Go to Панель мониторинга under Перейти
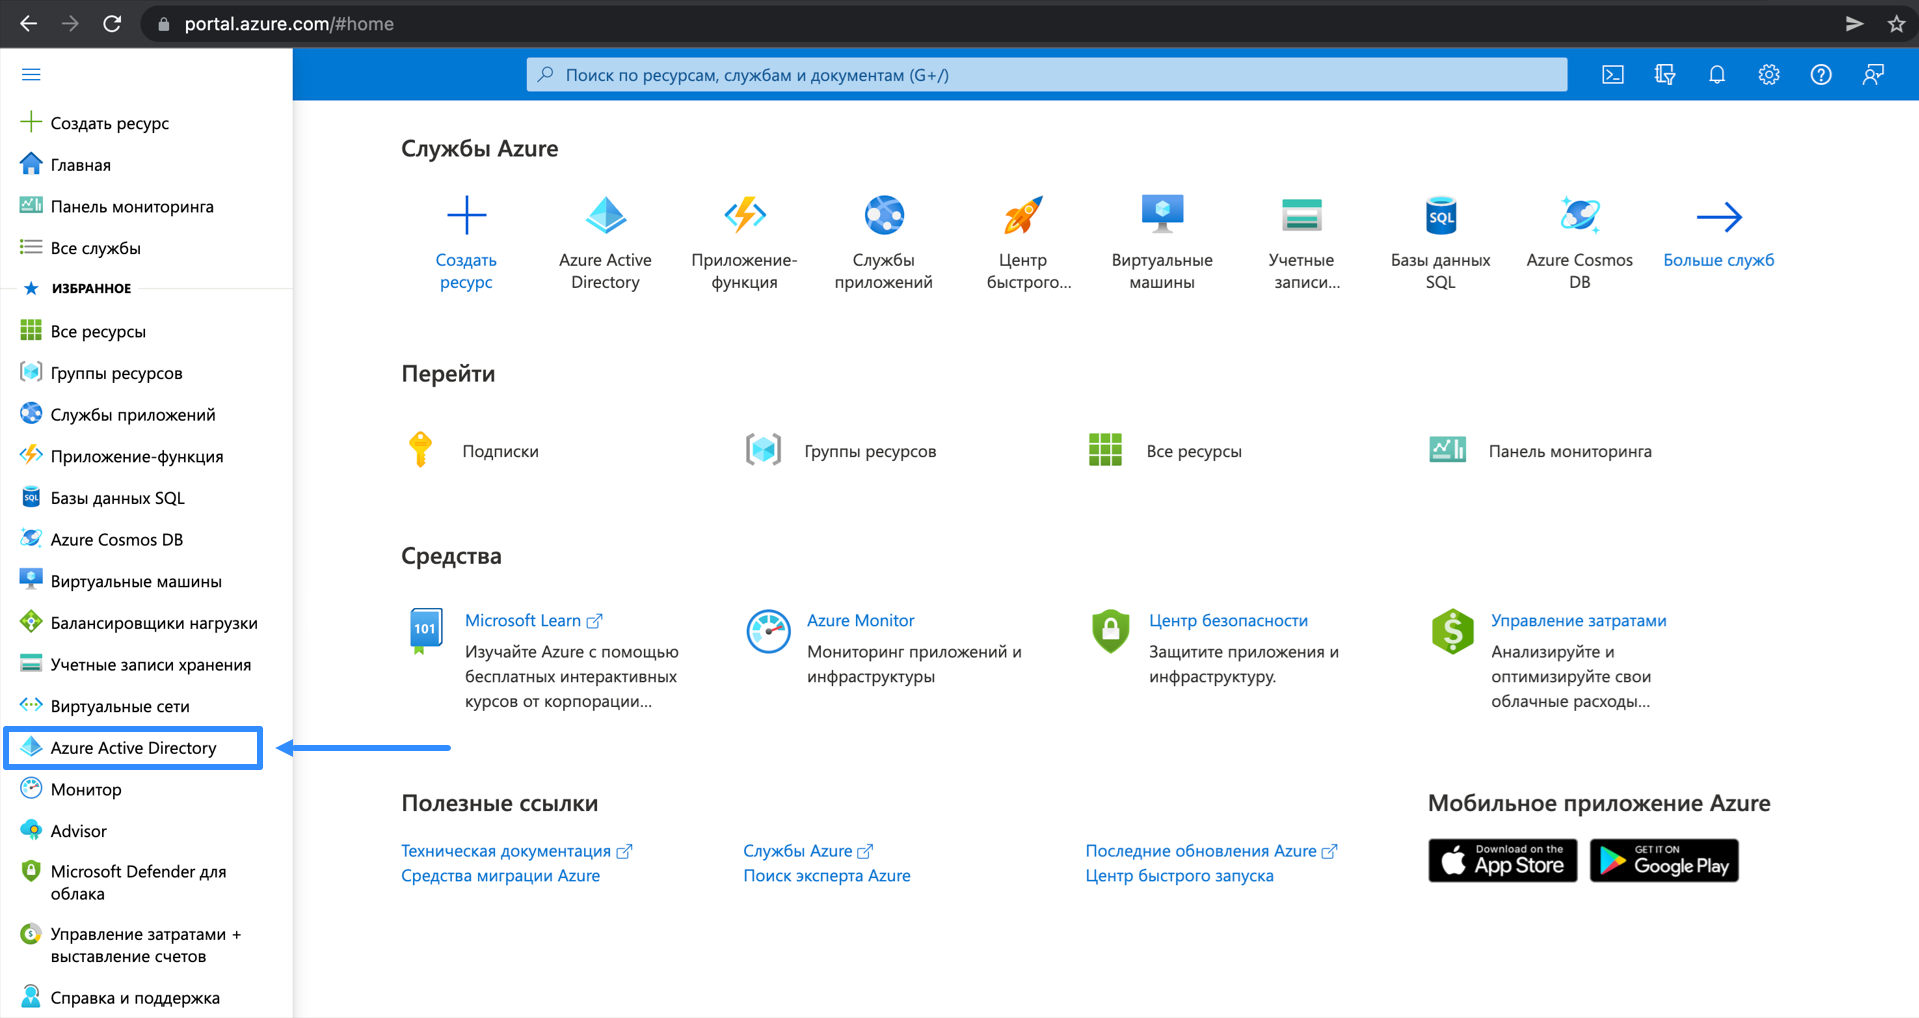 [x=1540, y=451]
